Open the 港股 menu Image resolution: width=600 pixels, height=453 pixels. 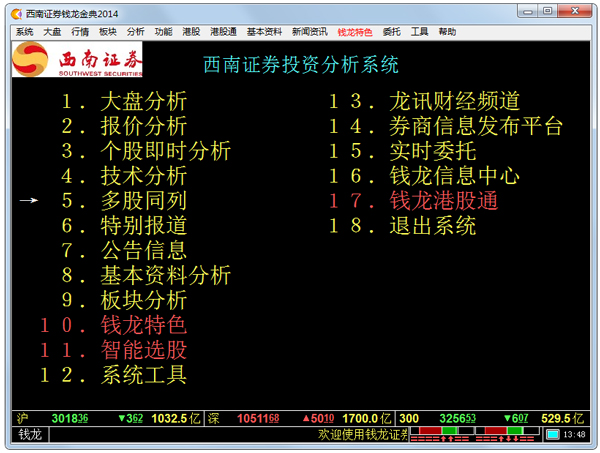click(191, 32)
